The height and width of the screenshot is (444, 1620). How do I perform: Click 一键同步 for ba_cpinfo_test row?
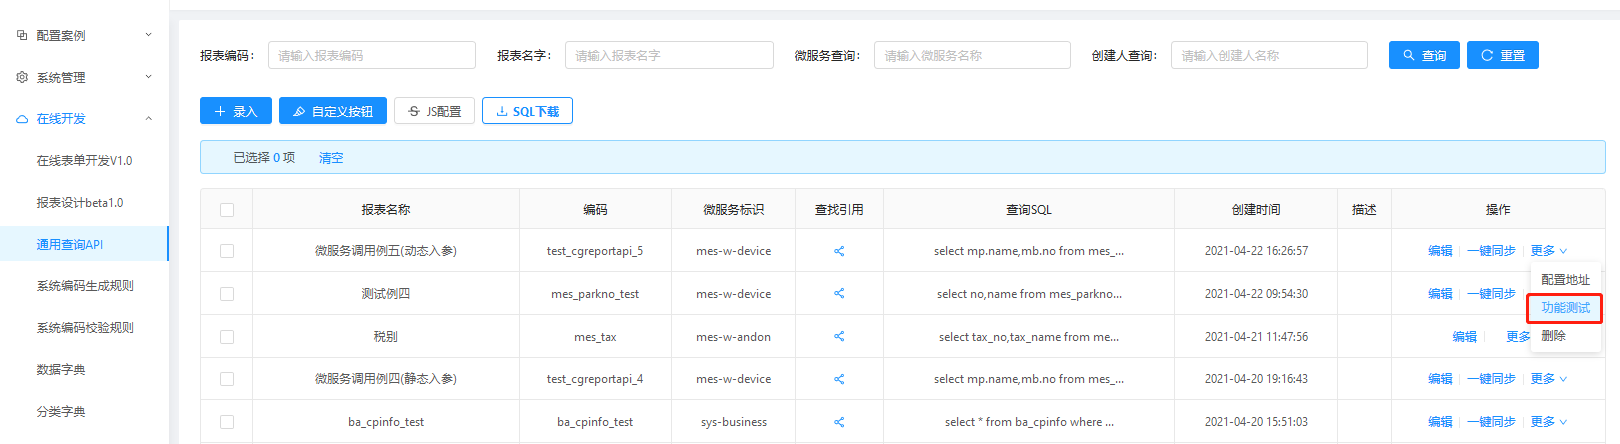[1491, 422]
